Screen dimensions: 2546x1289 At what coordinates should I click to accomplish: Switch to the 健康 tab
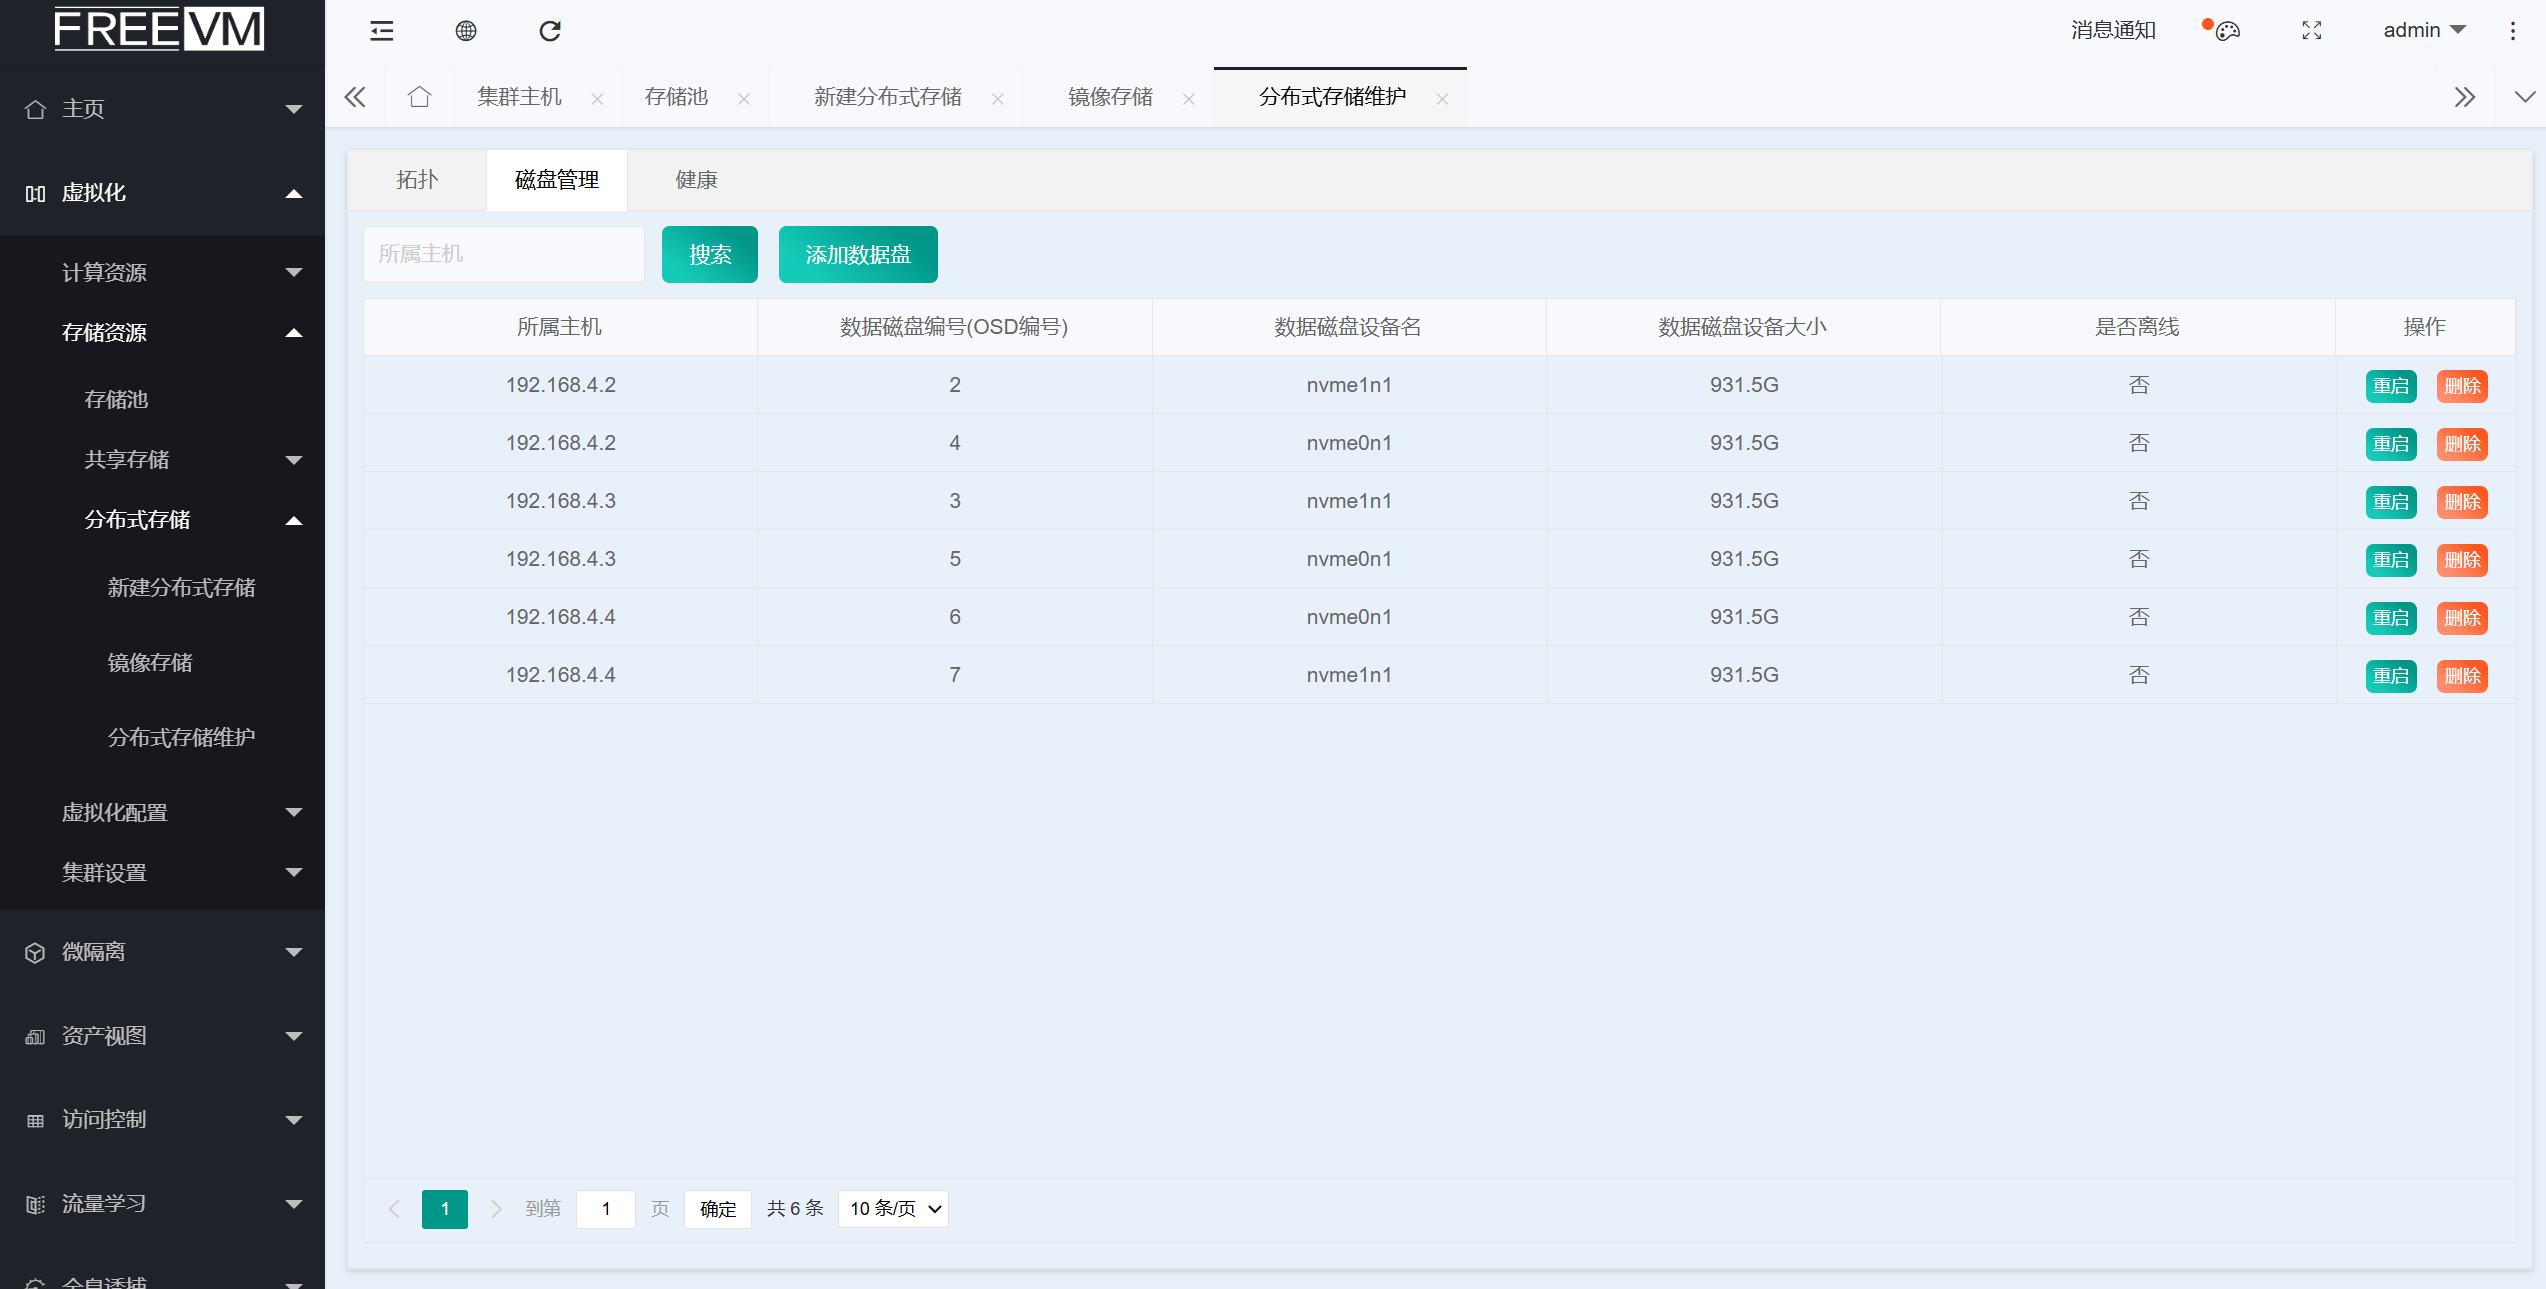(696, 180)
